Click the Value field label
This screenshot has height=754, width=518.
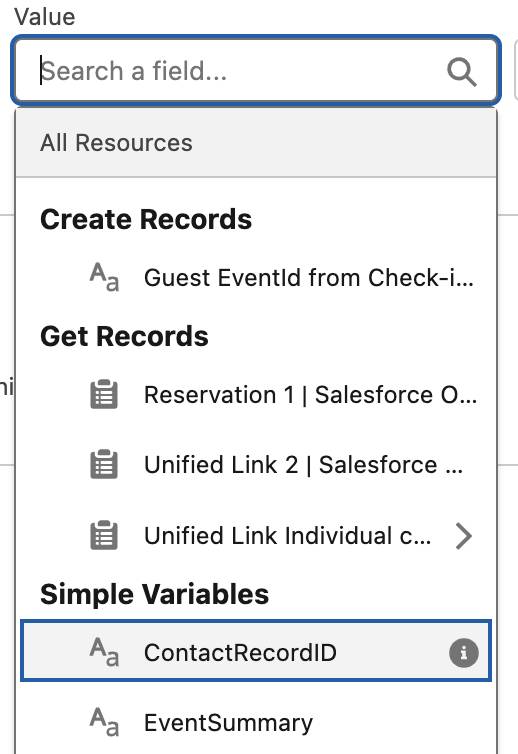45,17
